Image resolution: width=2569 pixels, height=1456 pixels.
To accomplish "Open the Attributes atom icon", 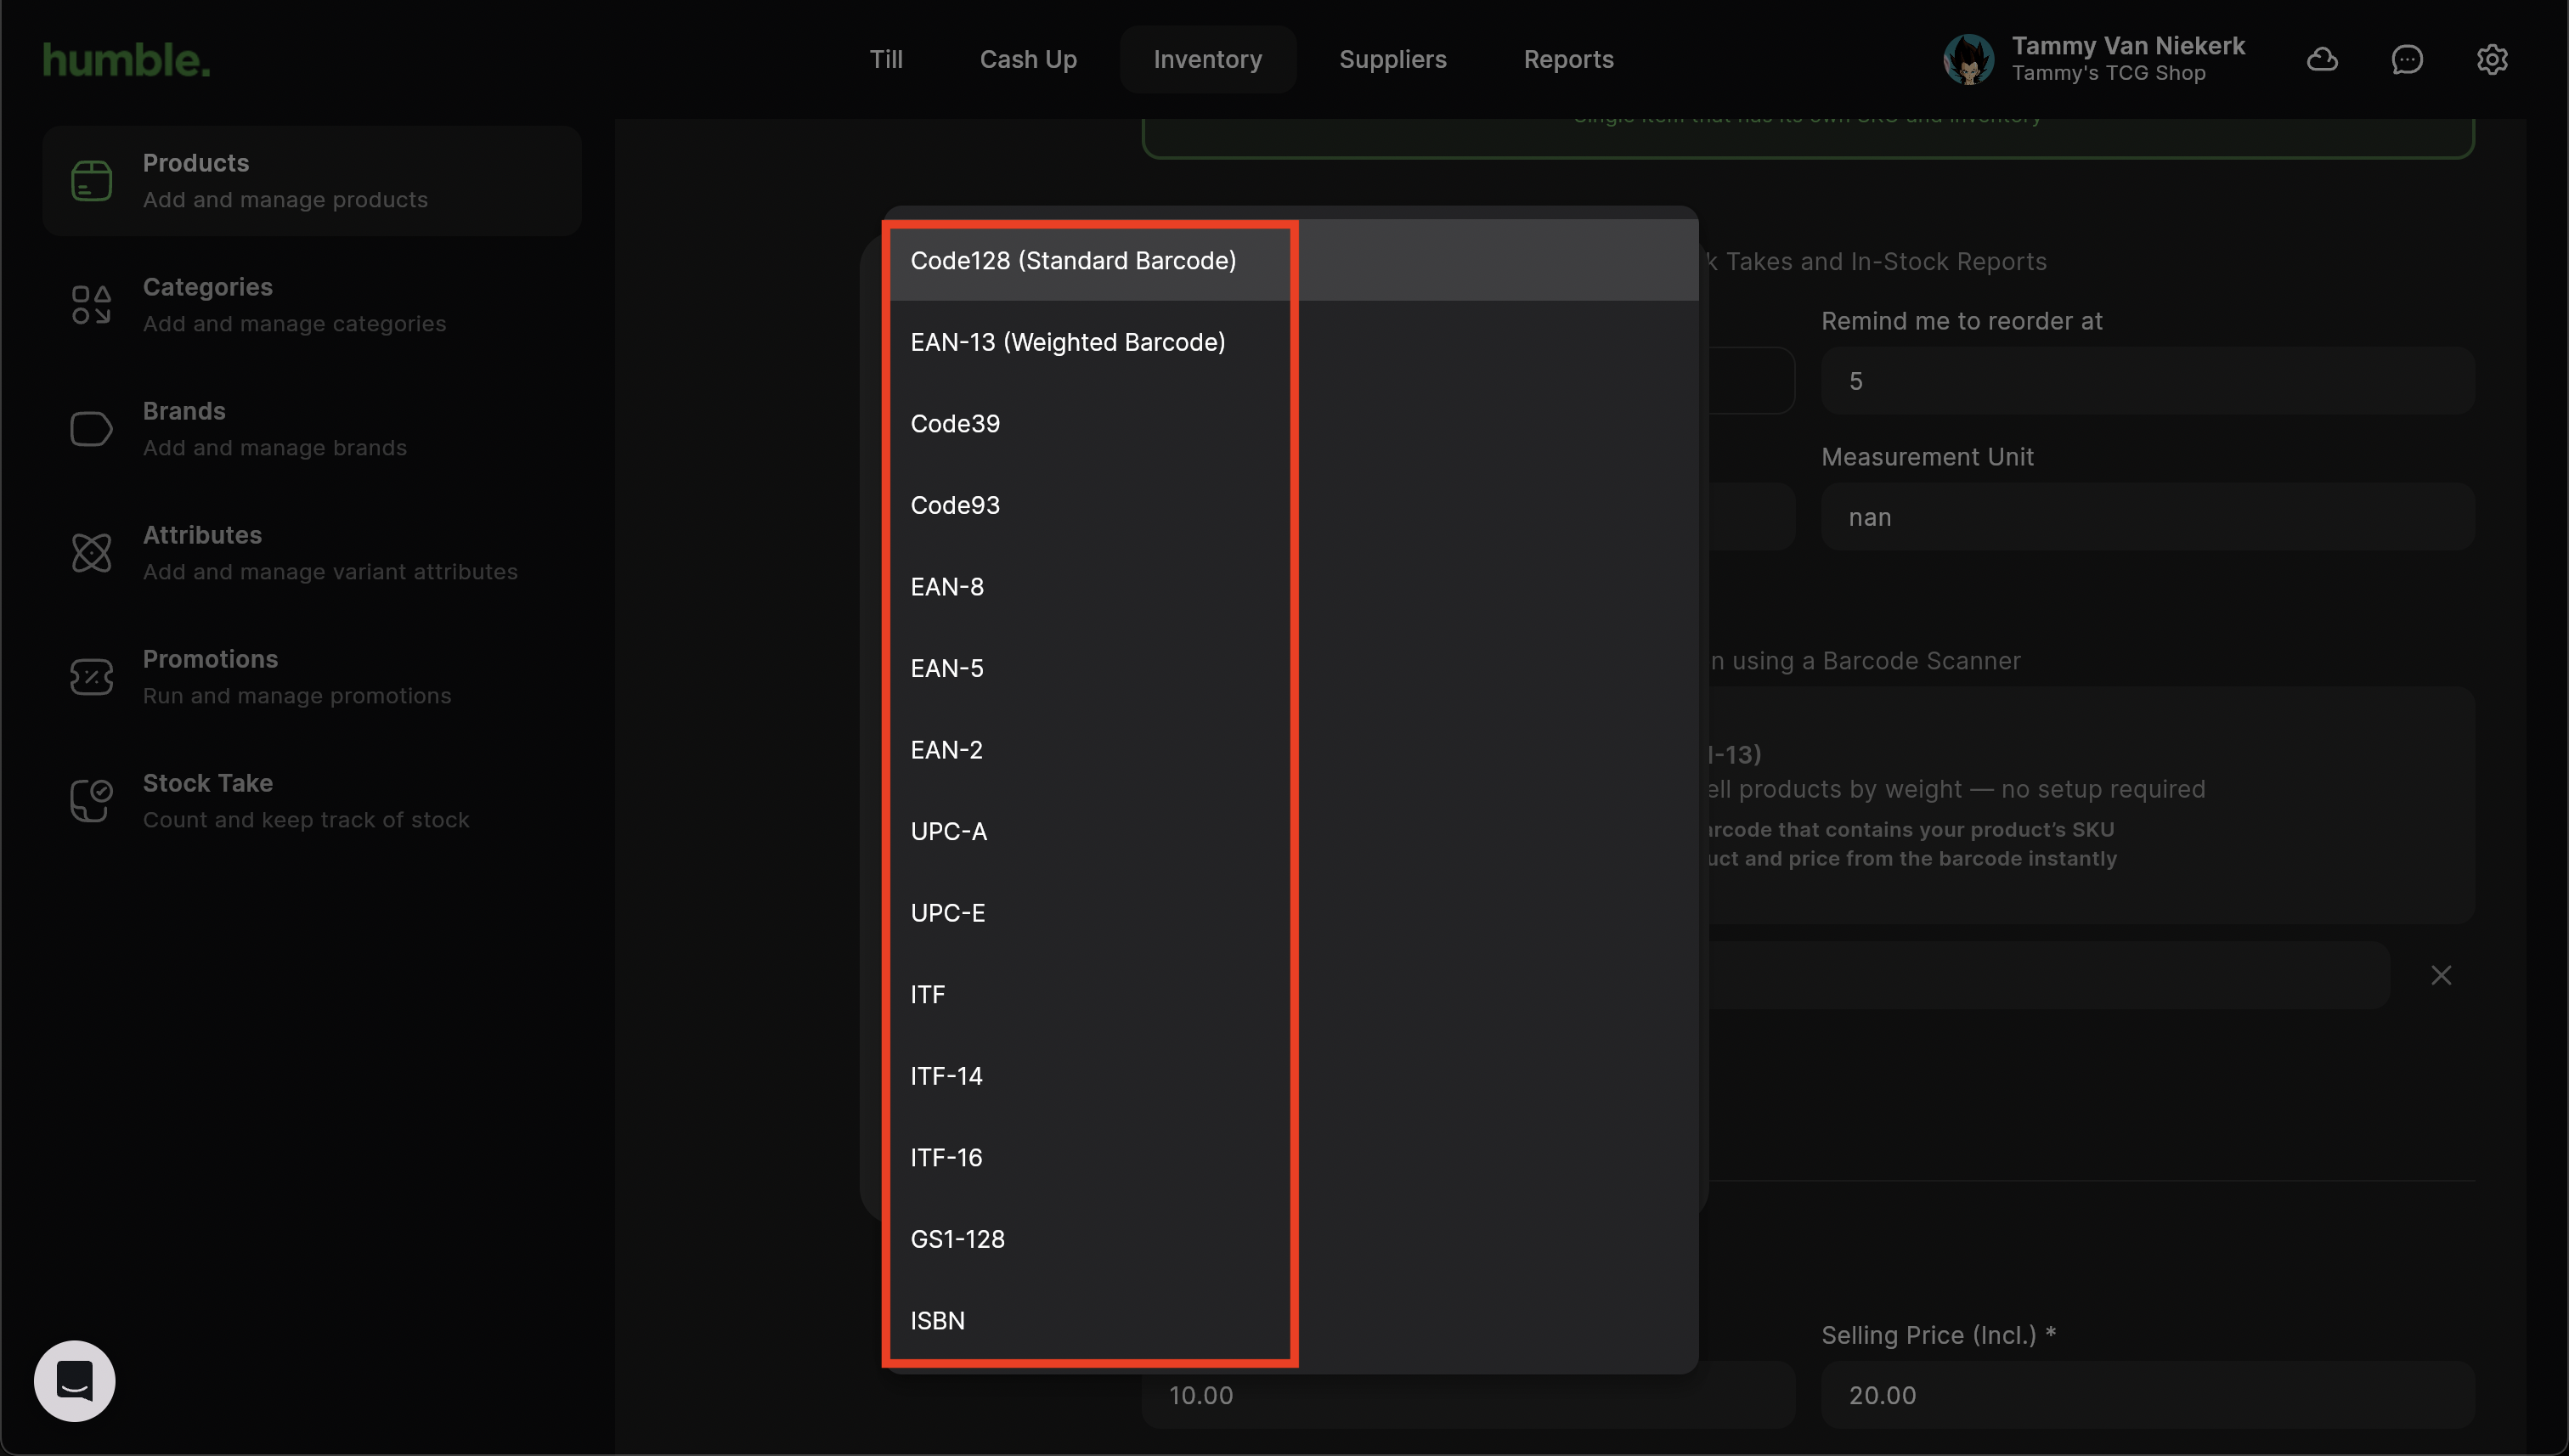I will click(x=91, y=553).
